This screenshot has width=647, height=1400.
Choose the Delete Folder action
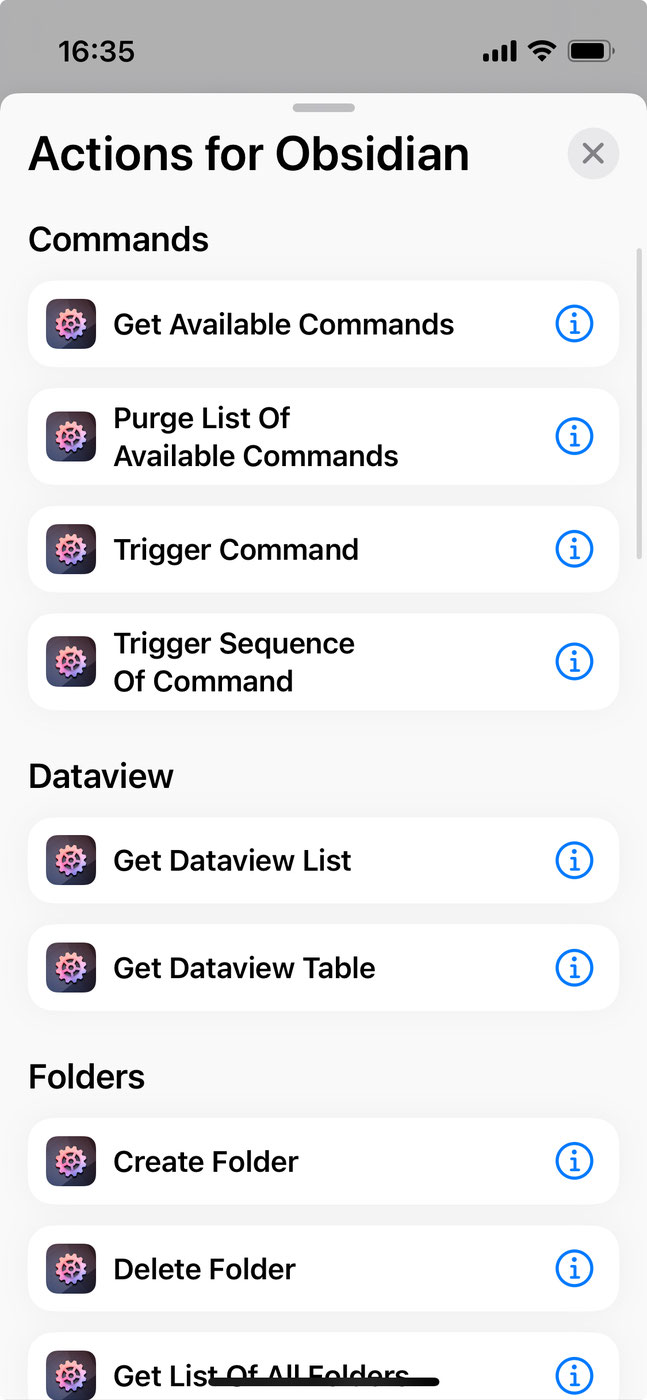click(205, 1269)
